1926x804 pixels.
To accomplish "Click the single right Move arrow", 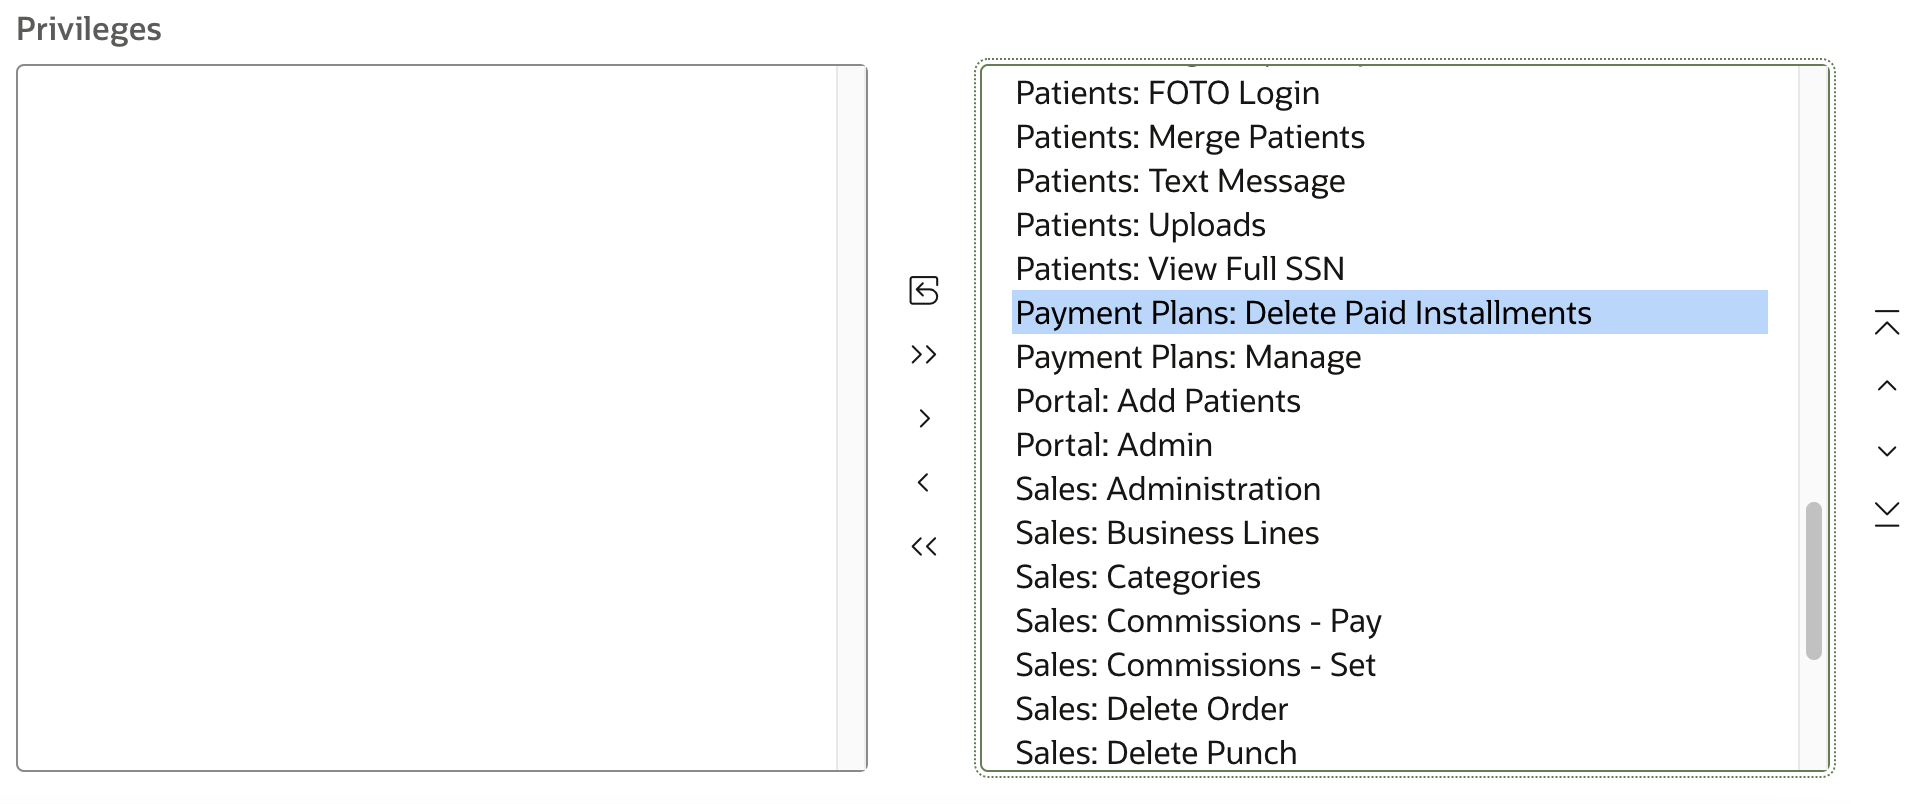I will click(x=923, y=419).
